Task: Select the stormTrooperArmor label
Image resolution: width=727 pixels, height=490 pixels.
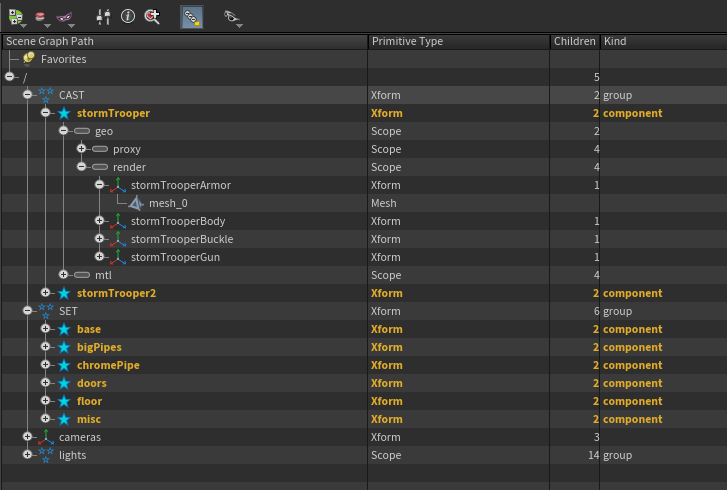Action: pyautogui.click(x=181, y=185)
